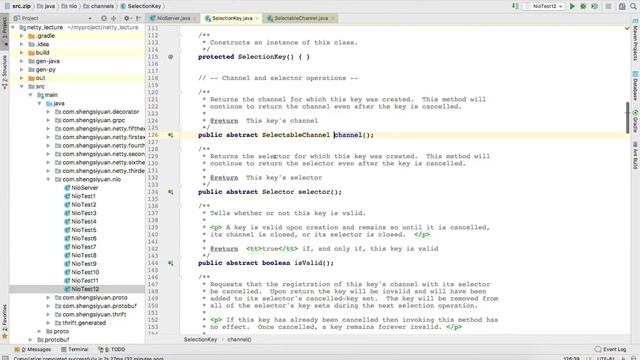Expand the com.shengsiyuan.thrift package

48,314
